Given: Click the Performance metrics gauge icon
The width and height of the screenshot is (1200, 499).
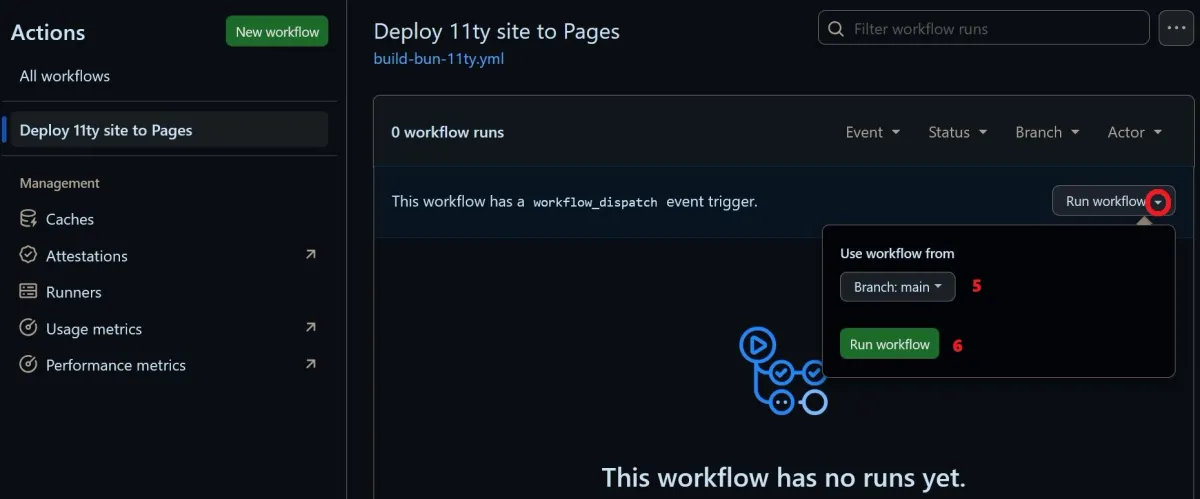Looking at the screenshot, I should [28, 365].
